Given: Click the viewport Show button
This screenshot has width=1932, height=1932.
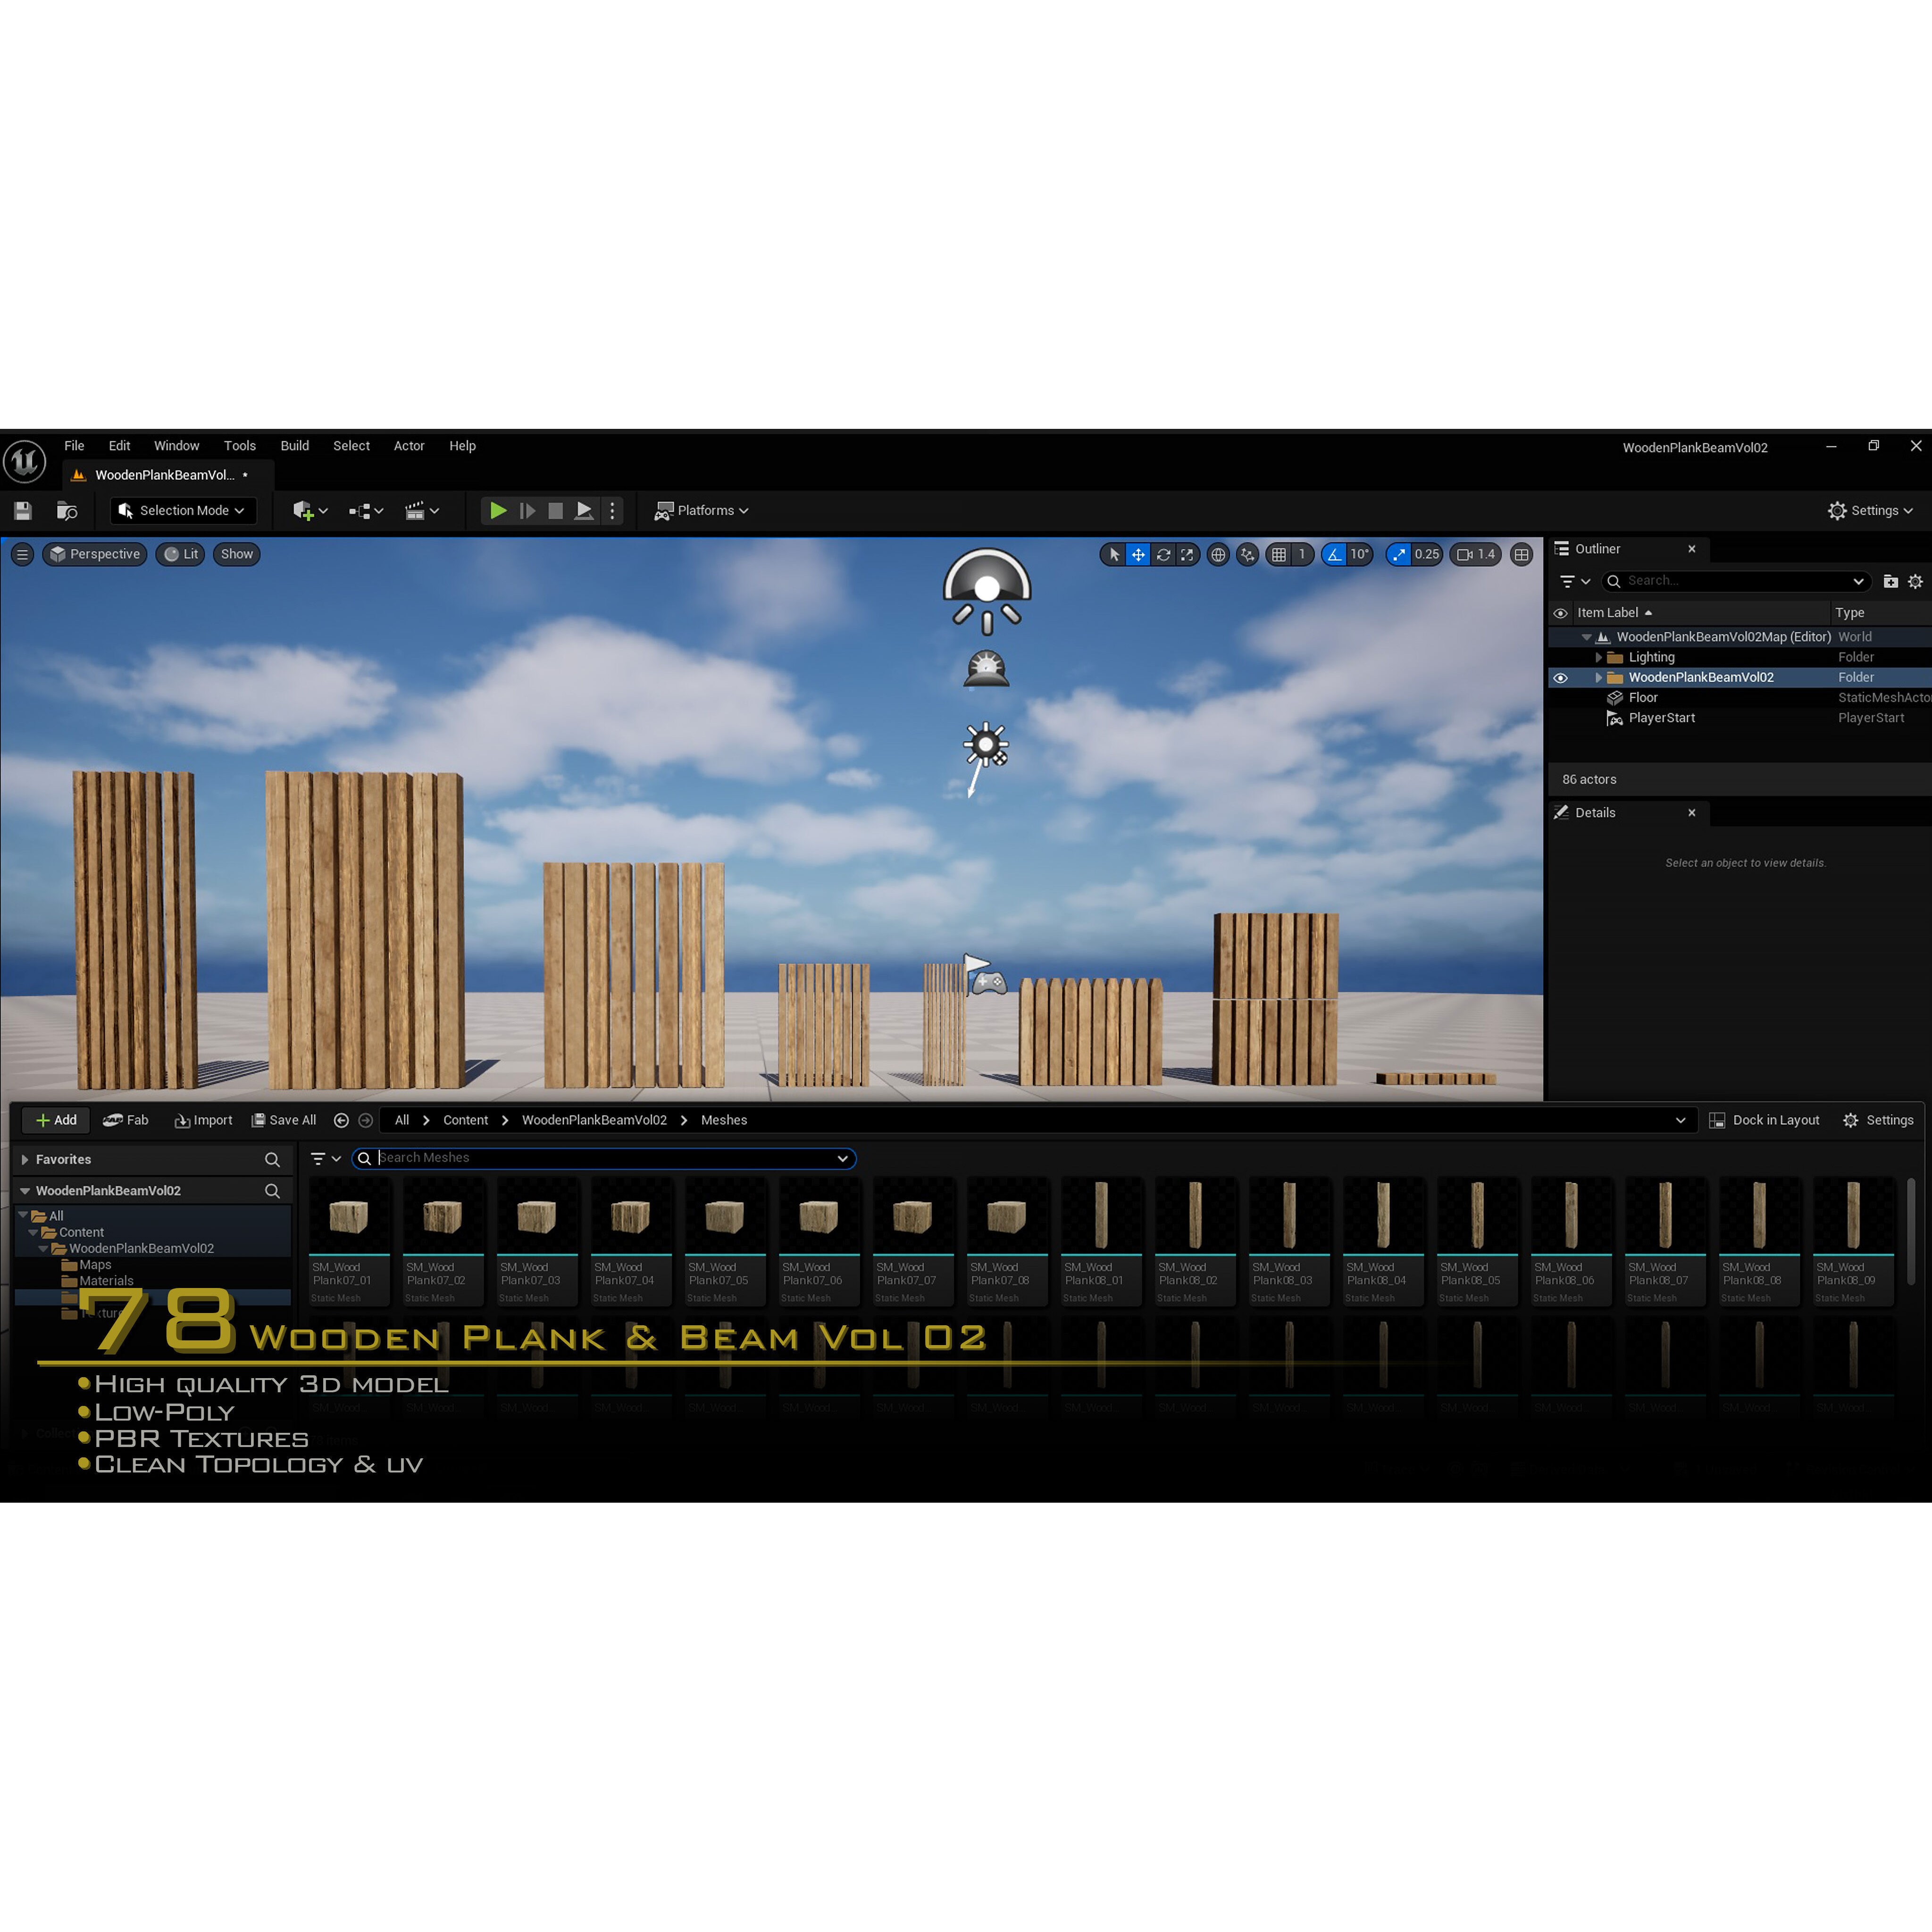Looking at the screenshot, I should coord(237,554).
